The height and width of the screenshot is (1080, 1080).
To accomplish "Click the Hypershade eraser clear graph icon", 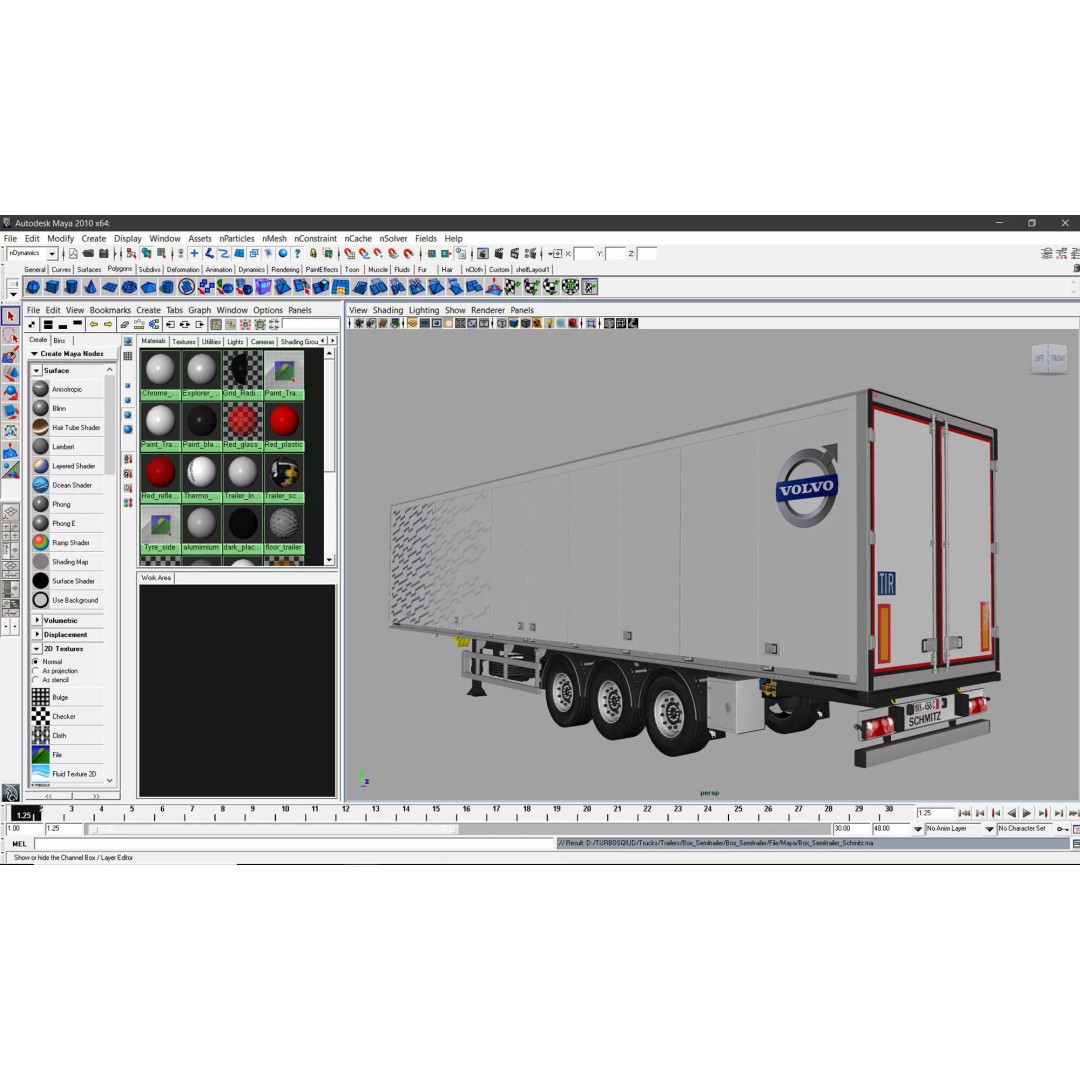I will 124,324.
